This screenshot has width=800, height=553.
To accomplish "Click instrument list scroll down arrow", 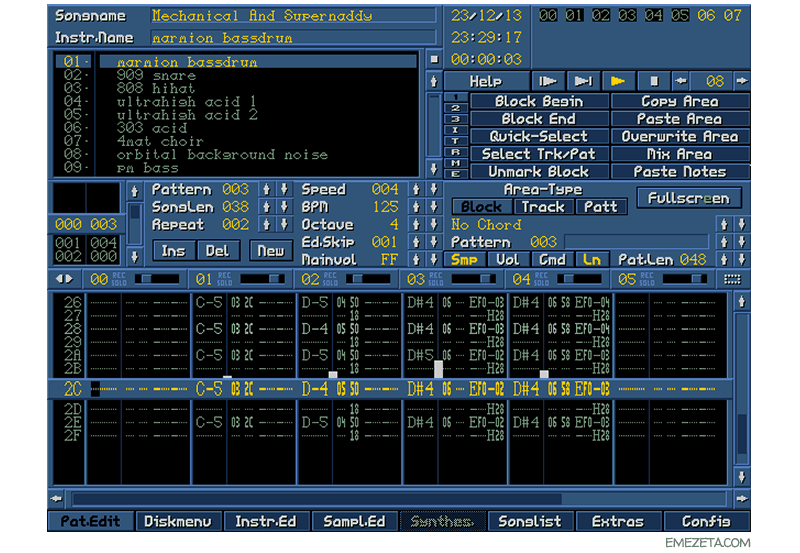I will (x=434, y=169).
